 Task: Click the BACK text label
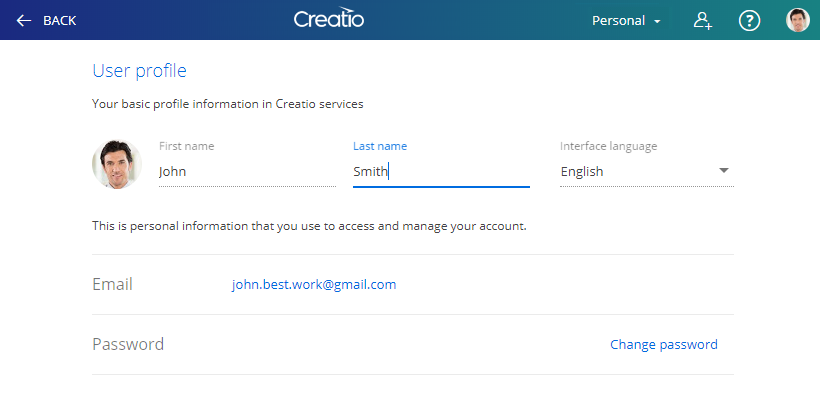click(x=60, y=20)
